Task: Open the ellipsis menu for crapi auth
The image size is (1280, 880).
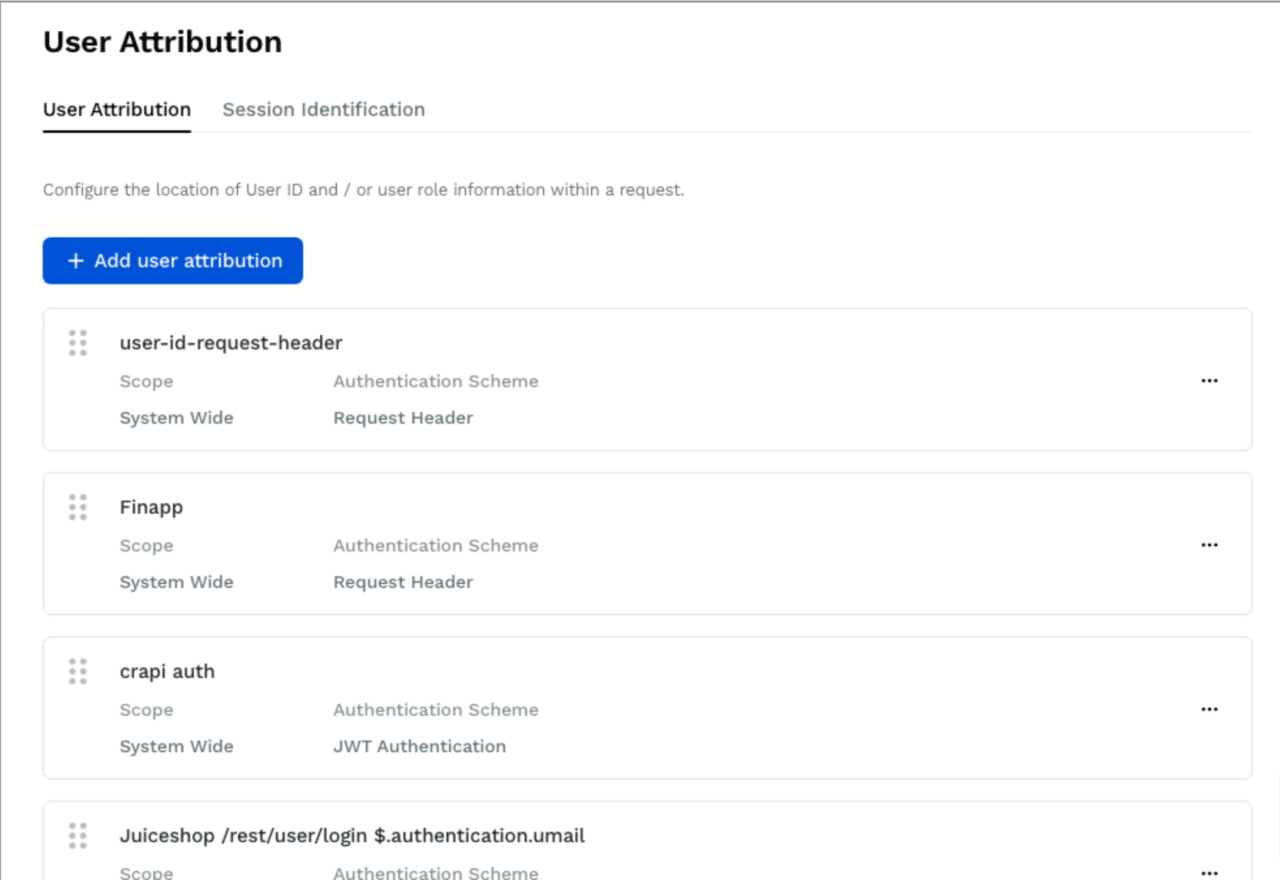Action: (1209, 709)
